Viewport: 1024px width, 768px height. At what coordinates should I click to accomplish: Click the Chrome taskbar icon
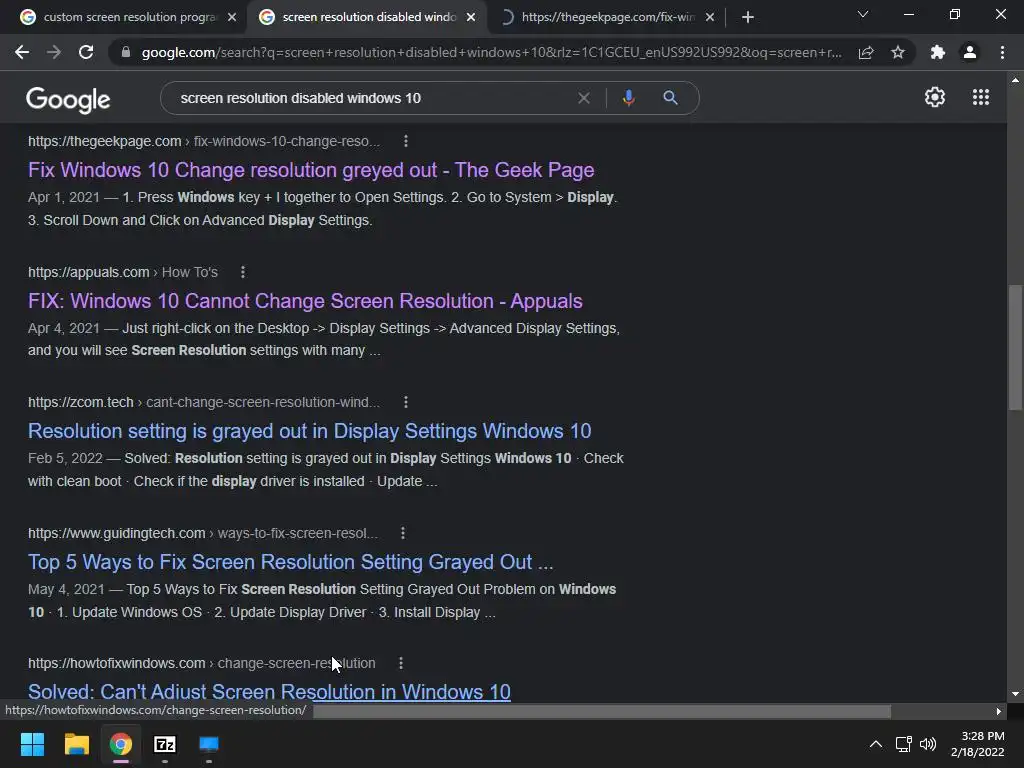[x=121, y=744]
